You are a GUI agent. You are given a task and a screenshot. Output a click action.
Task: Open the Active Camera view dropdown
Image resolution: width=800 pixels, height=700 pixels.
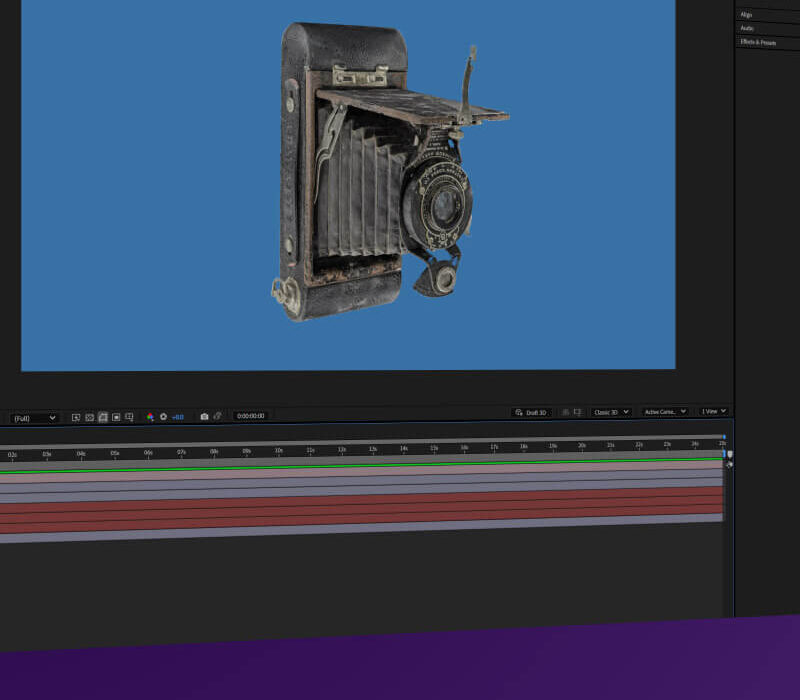(665, 411)
